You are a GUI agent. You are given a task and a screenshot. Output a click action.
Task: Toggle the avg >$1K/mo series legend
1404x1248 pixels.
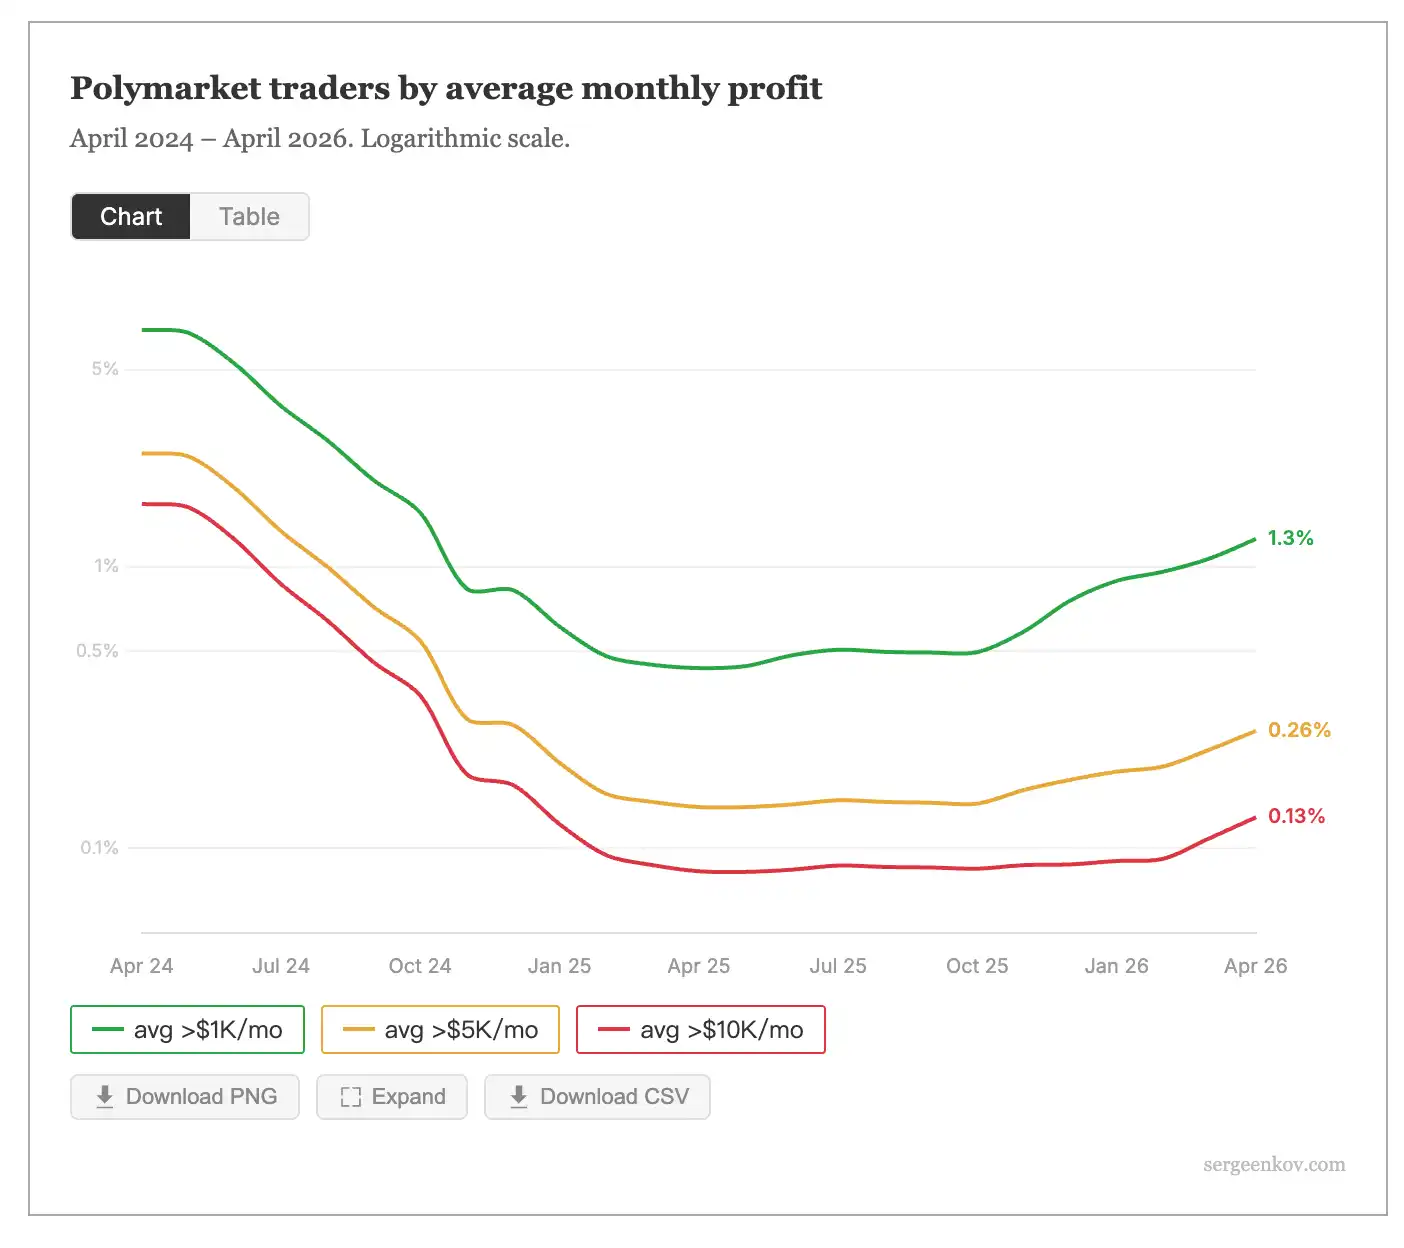coord(187,1030)
